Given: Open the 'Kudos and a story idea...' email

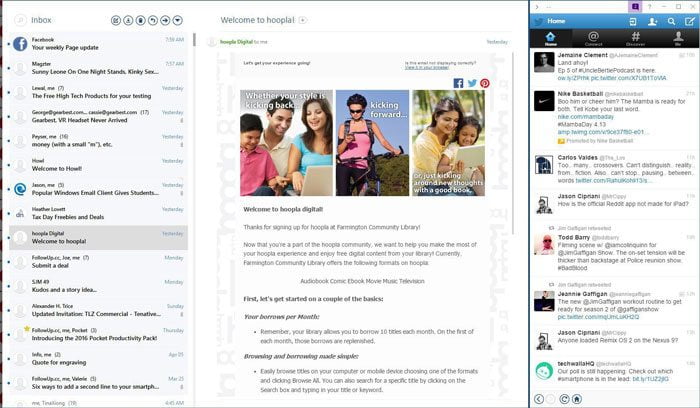Looking at the screenshot, I should tap(98, 286).
